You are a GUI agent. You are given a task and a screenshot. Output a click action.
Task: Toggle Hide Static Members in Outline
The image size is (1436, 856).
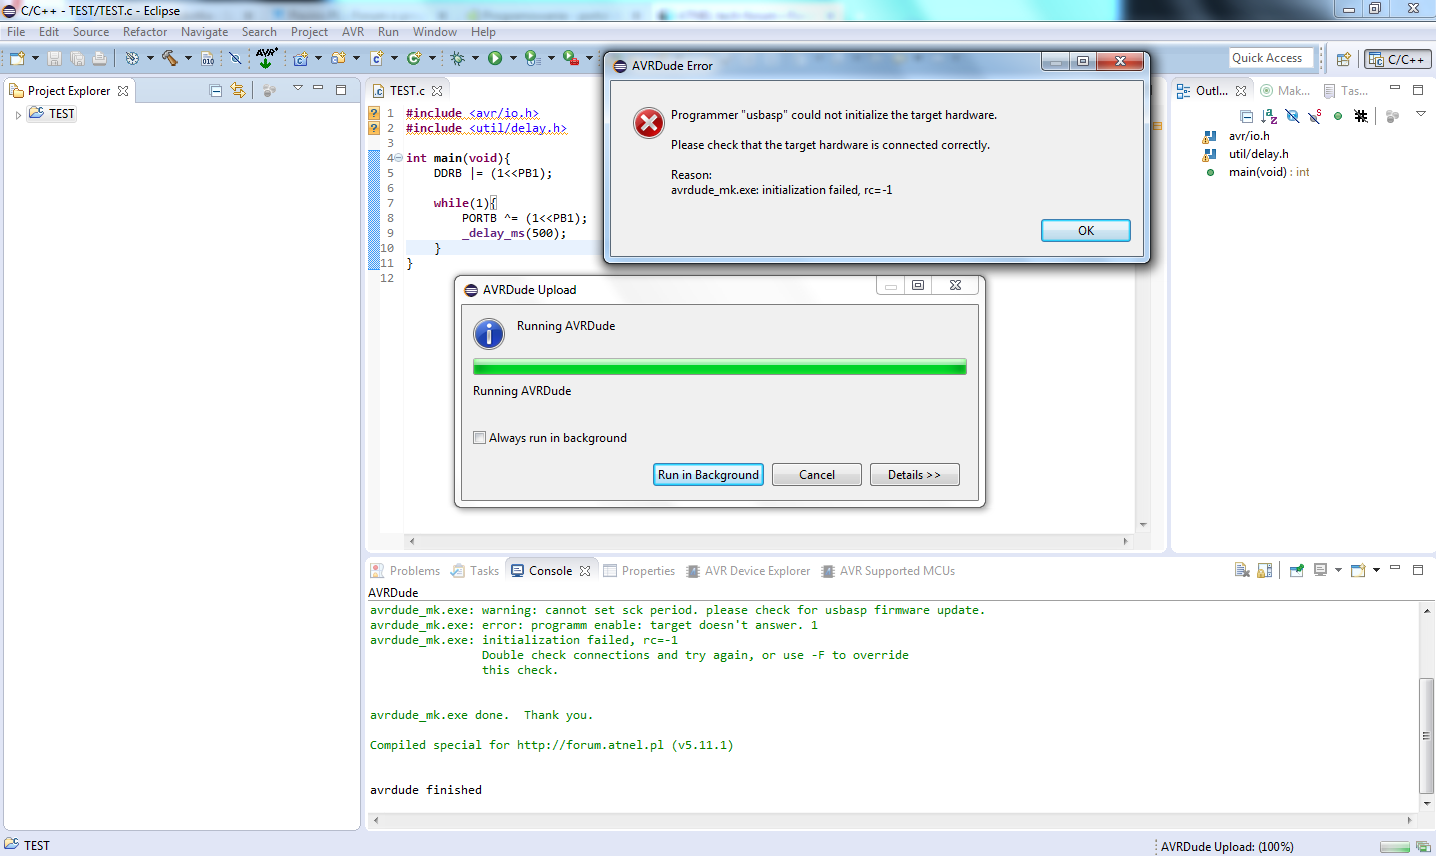[x=1315, y=116]
